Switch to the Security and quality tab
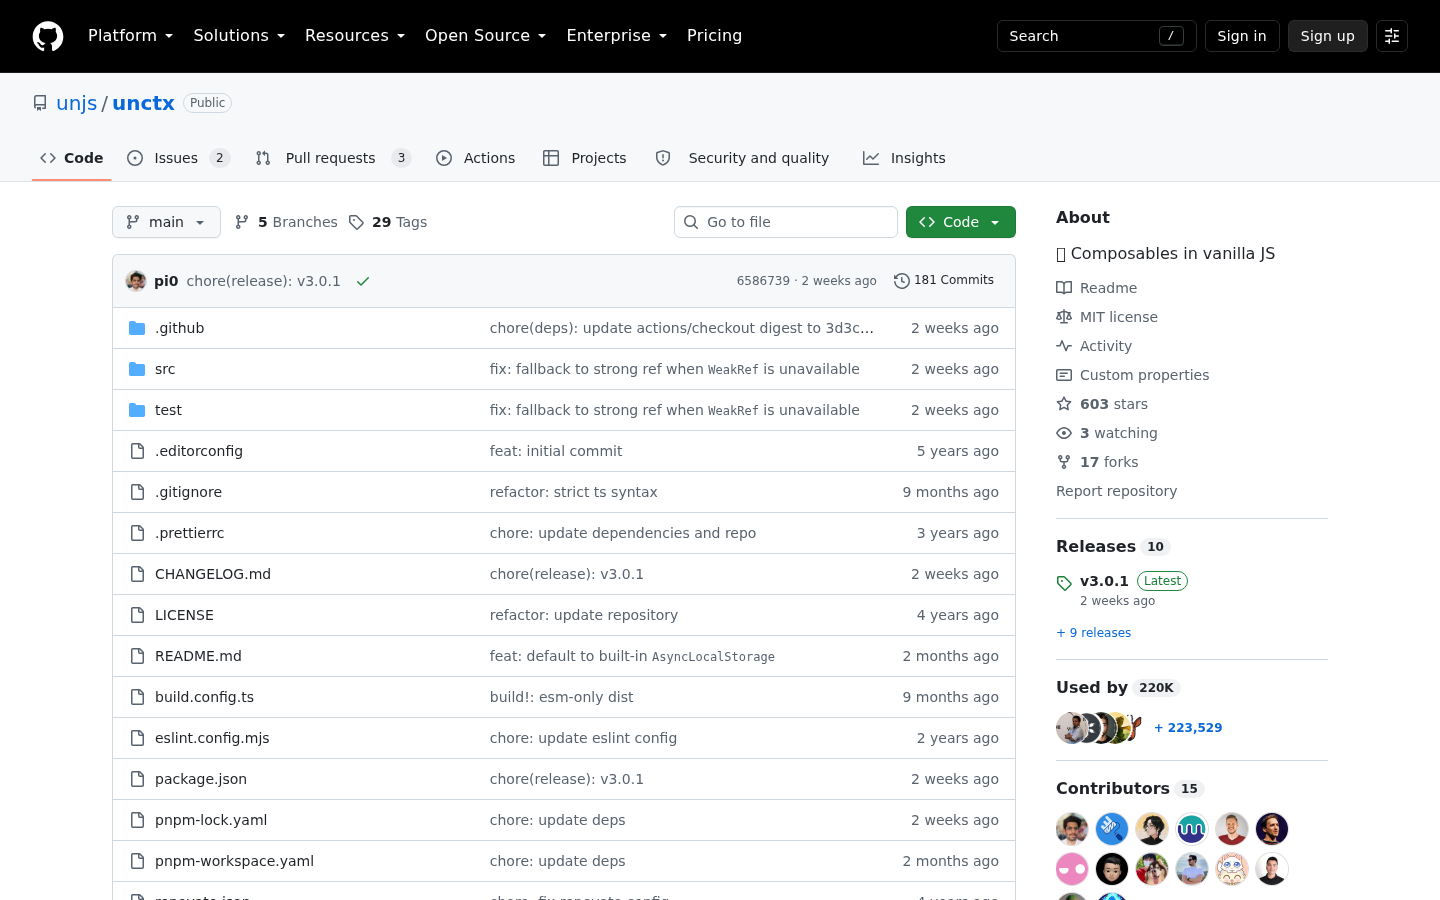Screen dimensions: 1440x900 point(742,158)
